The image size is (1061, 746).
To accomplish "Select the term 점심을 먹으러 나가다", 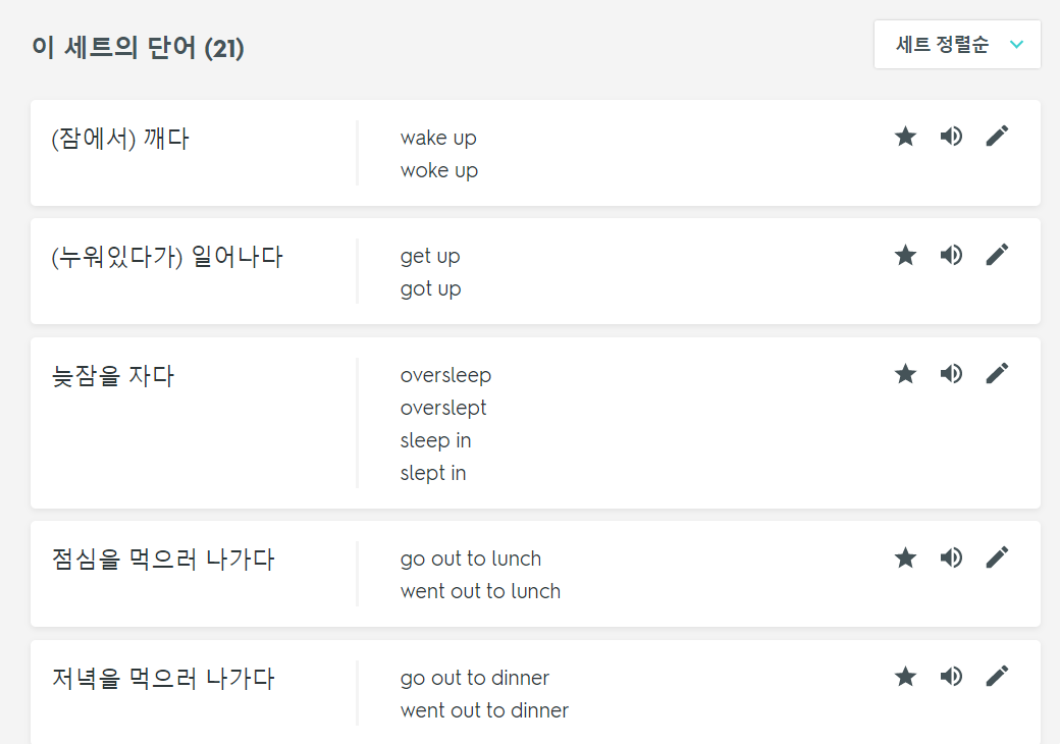I will tap(163, 559).
